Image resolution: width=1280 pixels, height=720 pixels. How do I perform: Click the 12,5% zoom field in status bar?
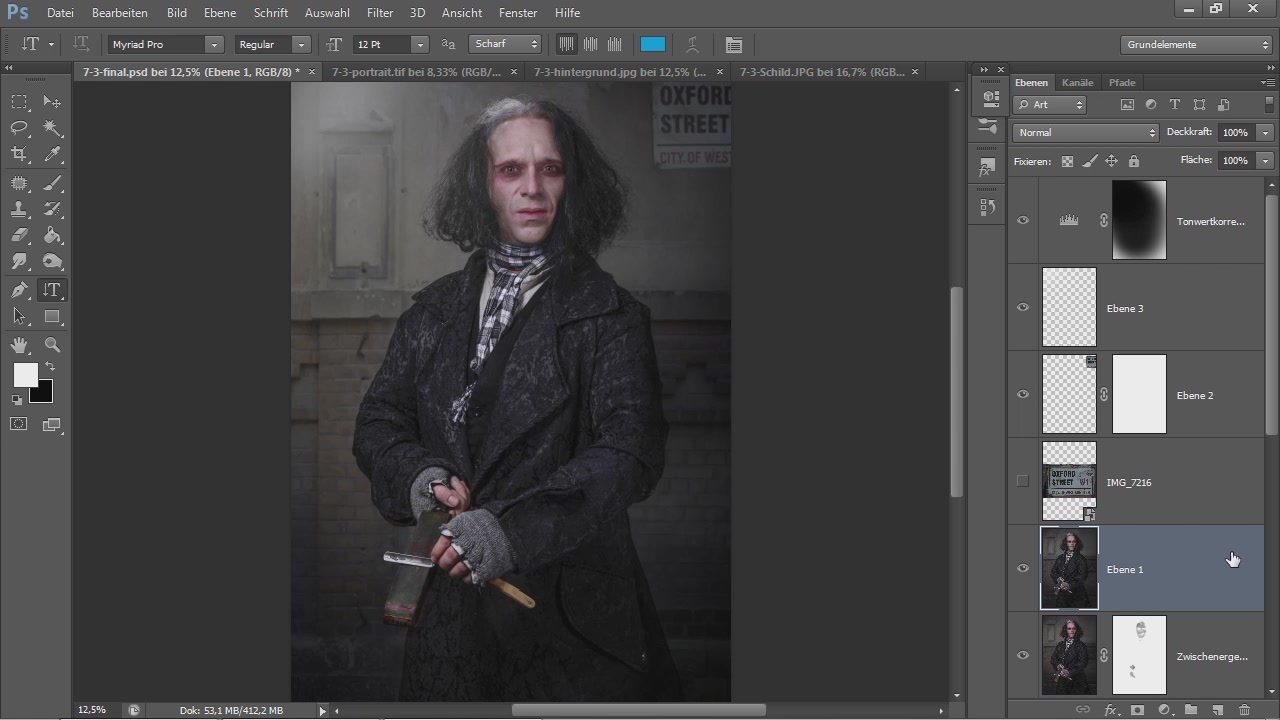pos(92,710)
